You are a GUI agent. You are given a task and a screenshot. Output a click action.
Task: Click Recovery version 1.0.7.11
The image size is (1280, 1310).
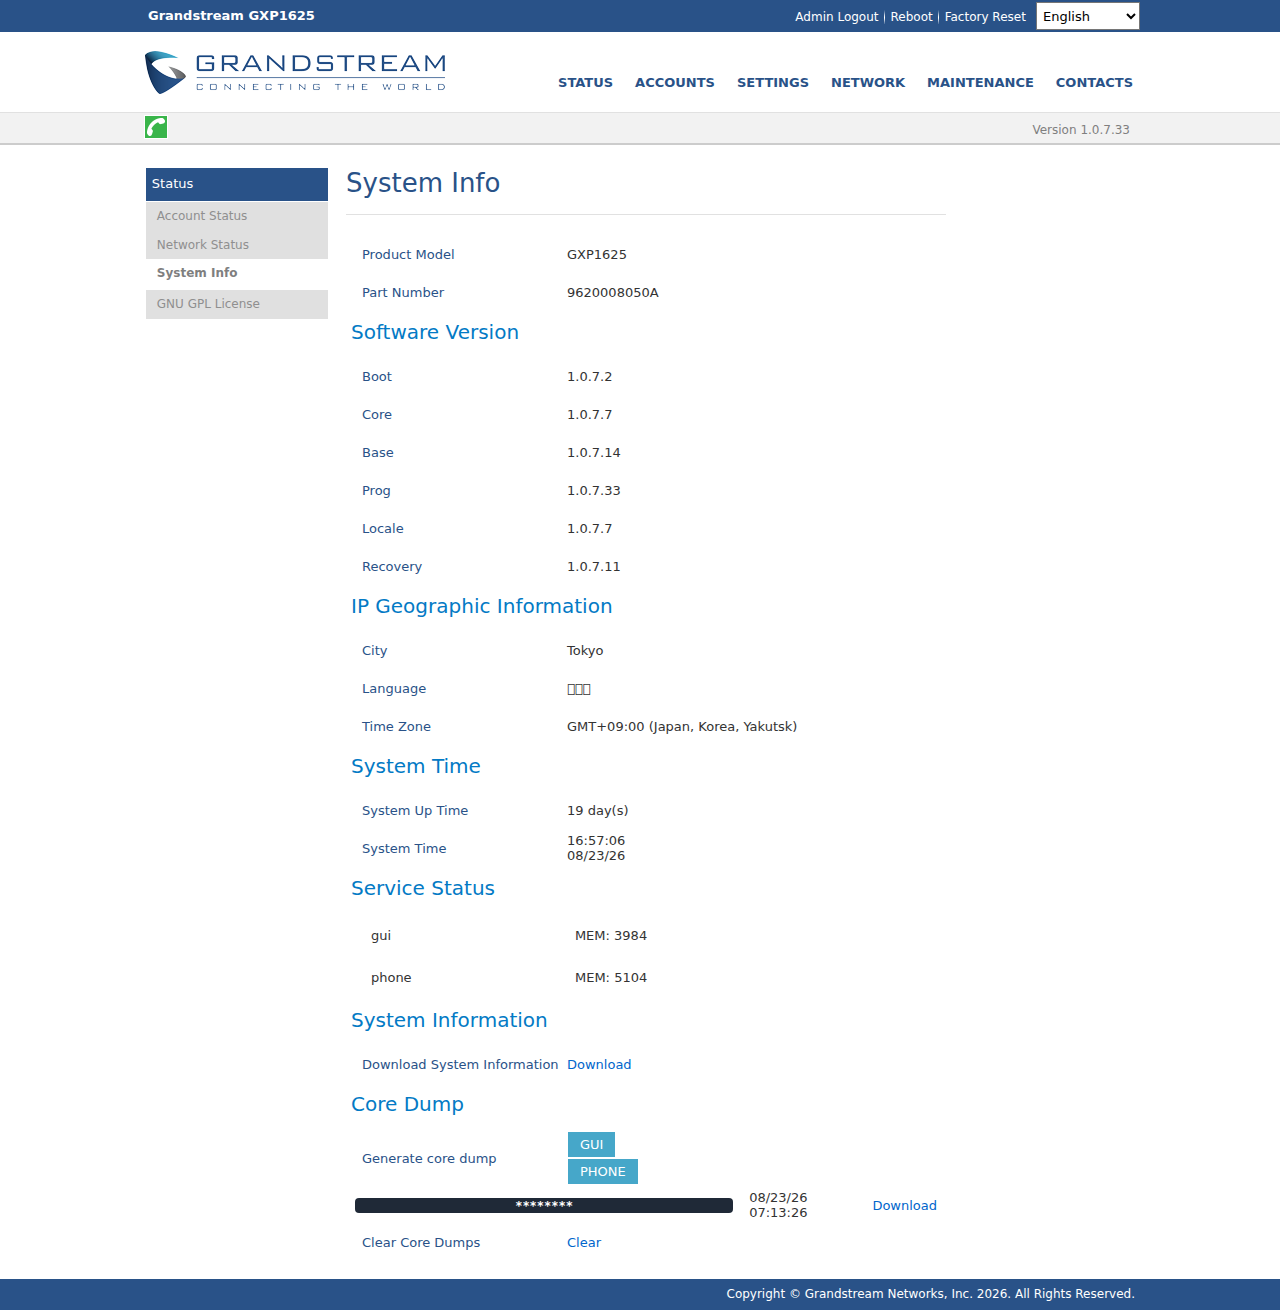click(x=594, y=567)
